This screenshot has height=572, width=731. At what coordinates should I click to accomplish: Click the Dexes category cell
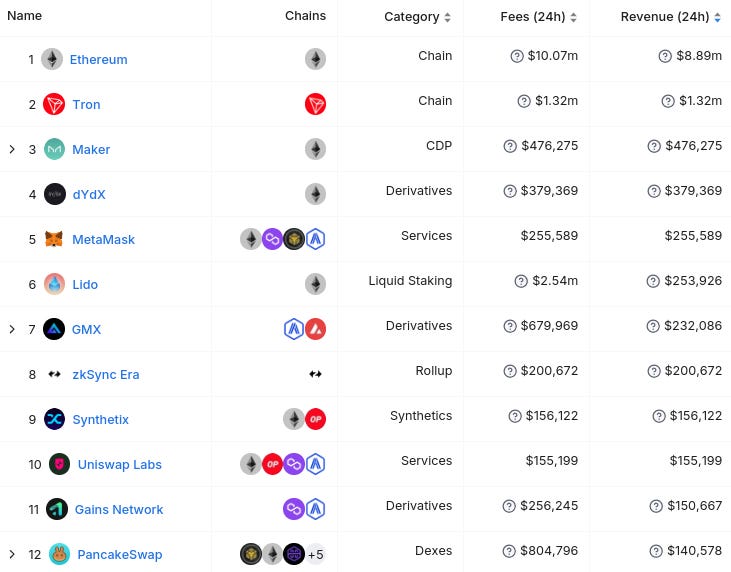(434, 551)
